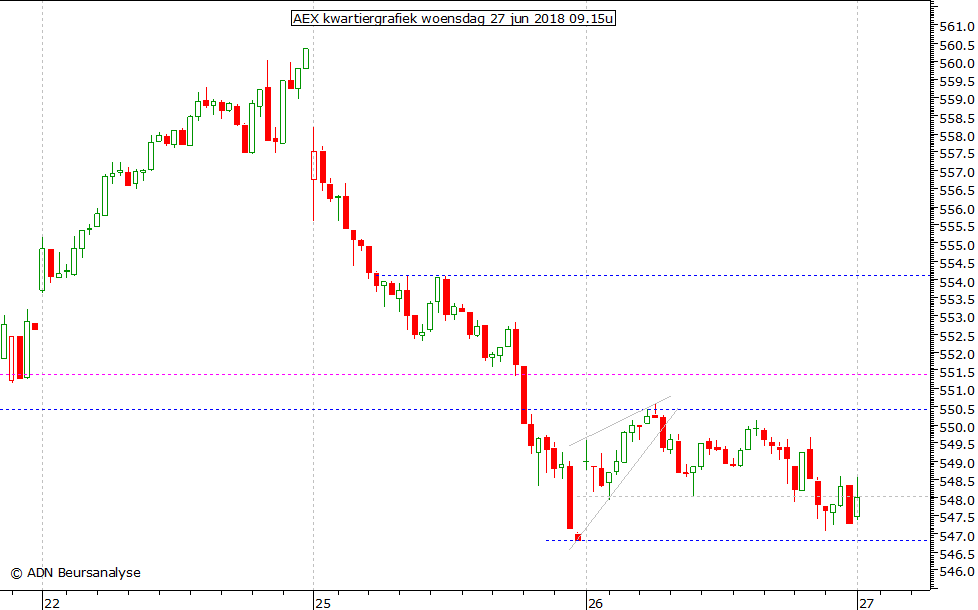Click the tall green candle topping at 560.5
978x610 pixels.
click(306, 58)
